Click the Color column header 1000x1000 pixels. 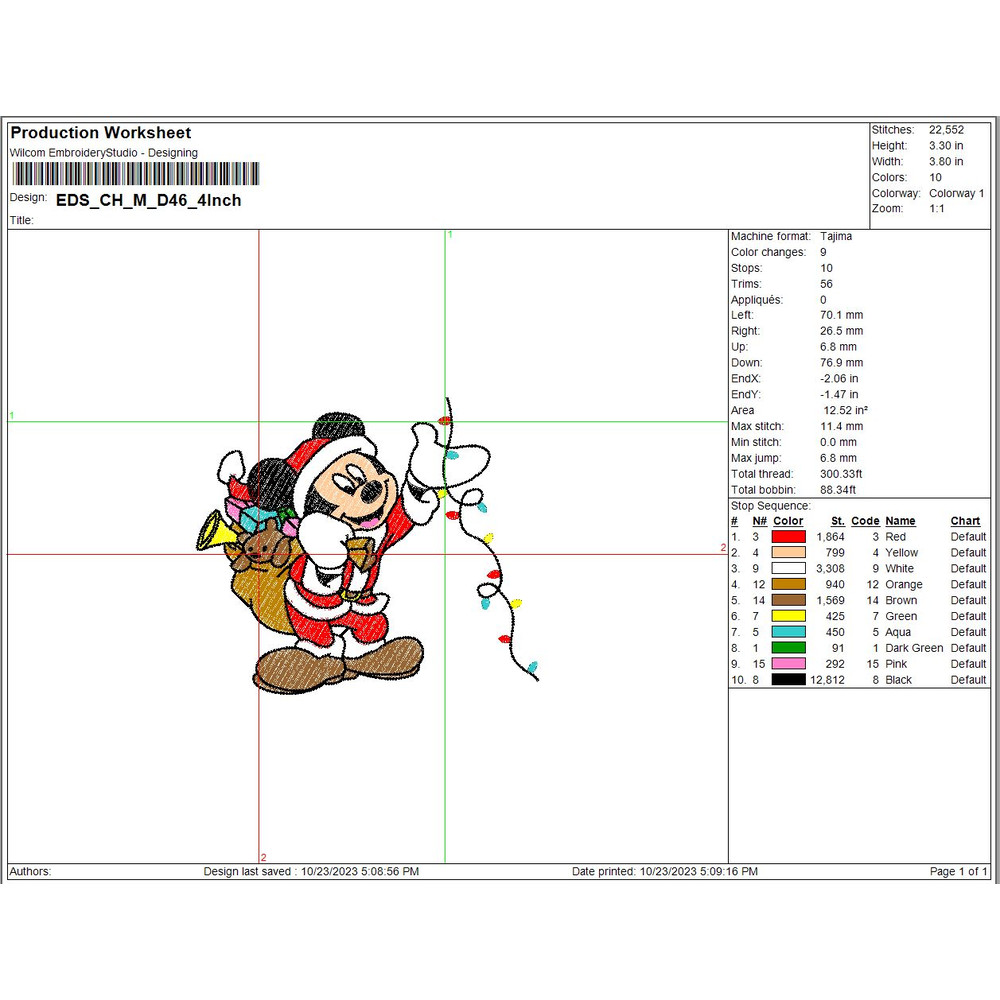pyautogui.click(x=788, y=521)
